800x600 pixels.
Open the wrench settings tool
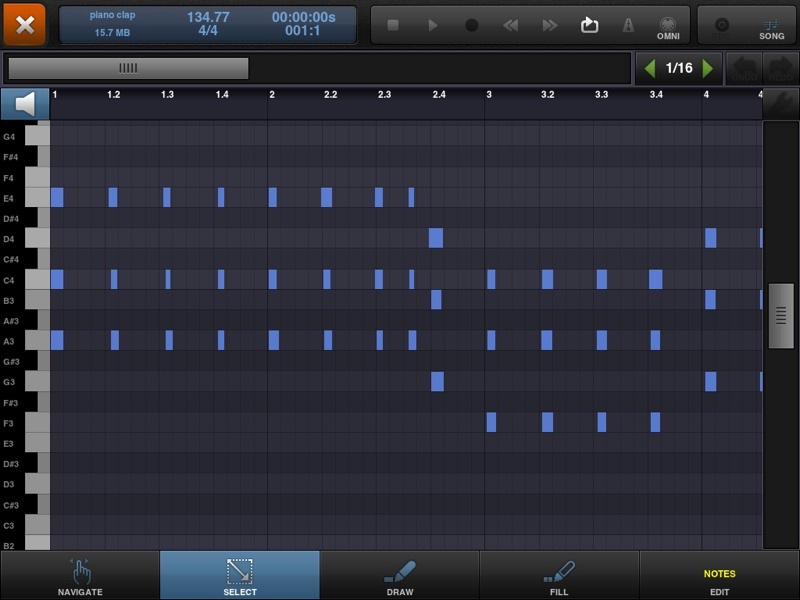(x=781, y=104)
